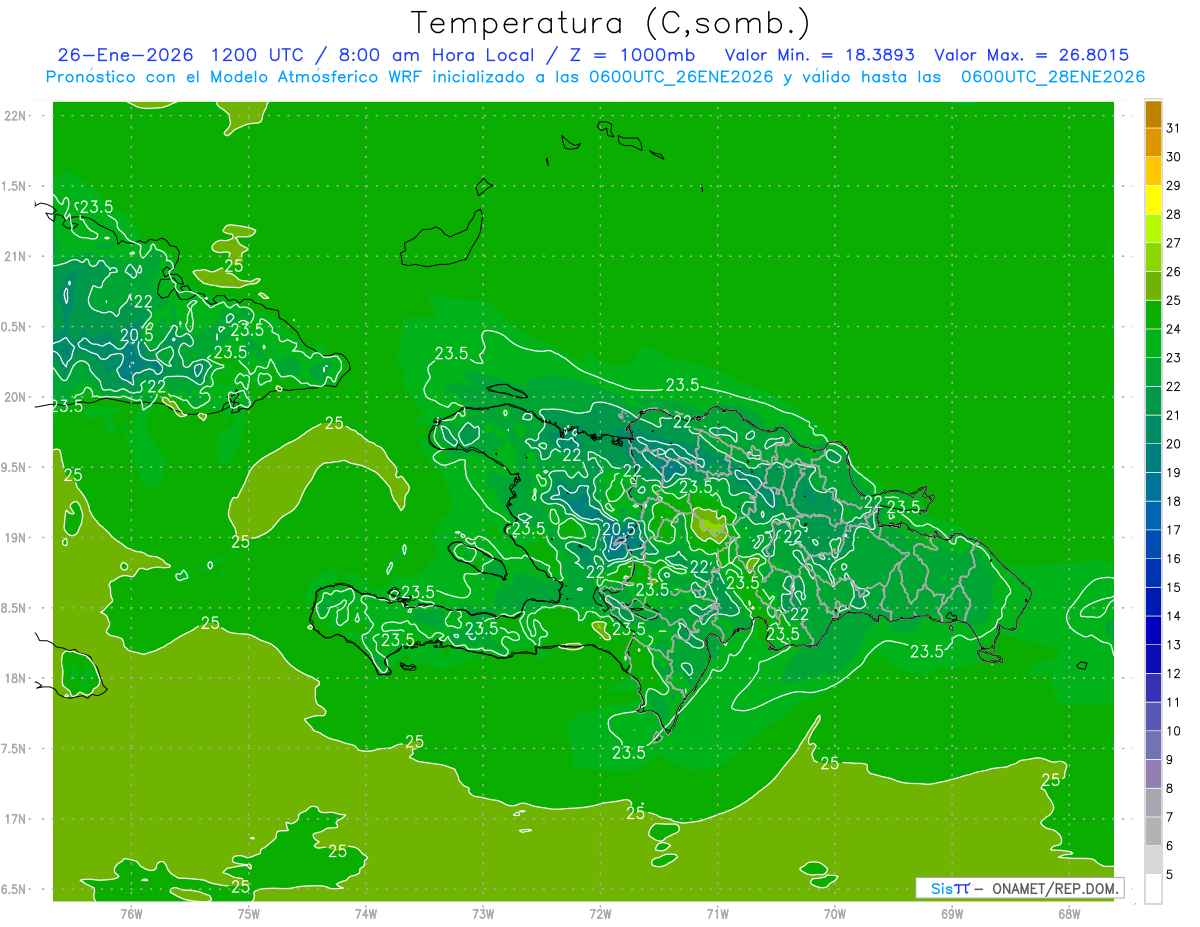This screenshot has width=1200, height=927.
Task: Click the '74W' longitude axis label
Action: [366, 915]
